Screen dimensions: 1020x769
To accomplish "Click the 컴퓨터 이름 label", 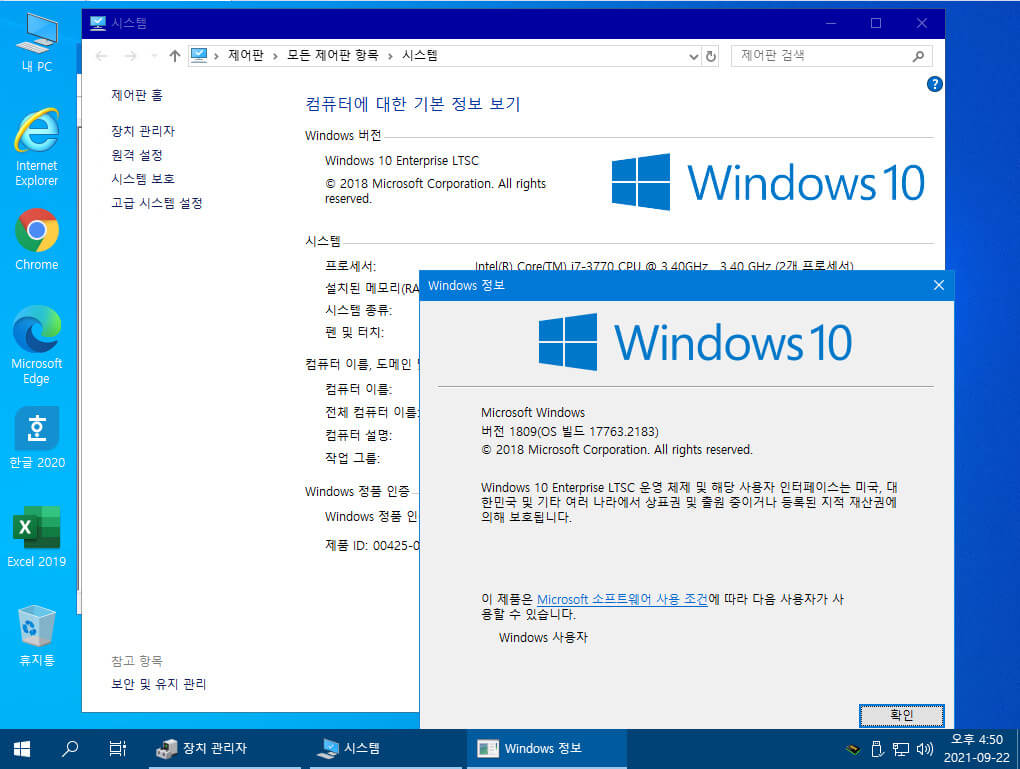I will [358, 389].
